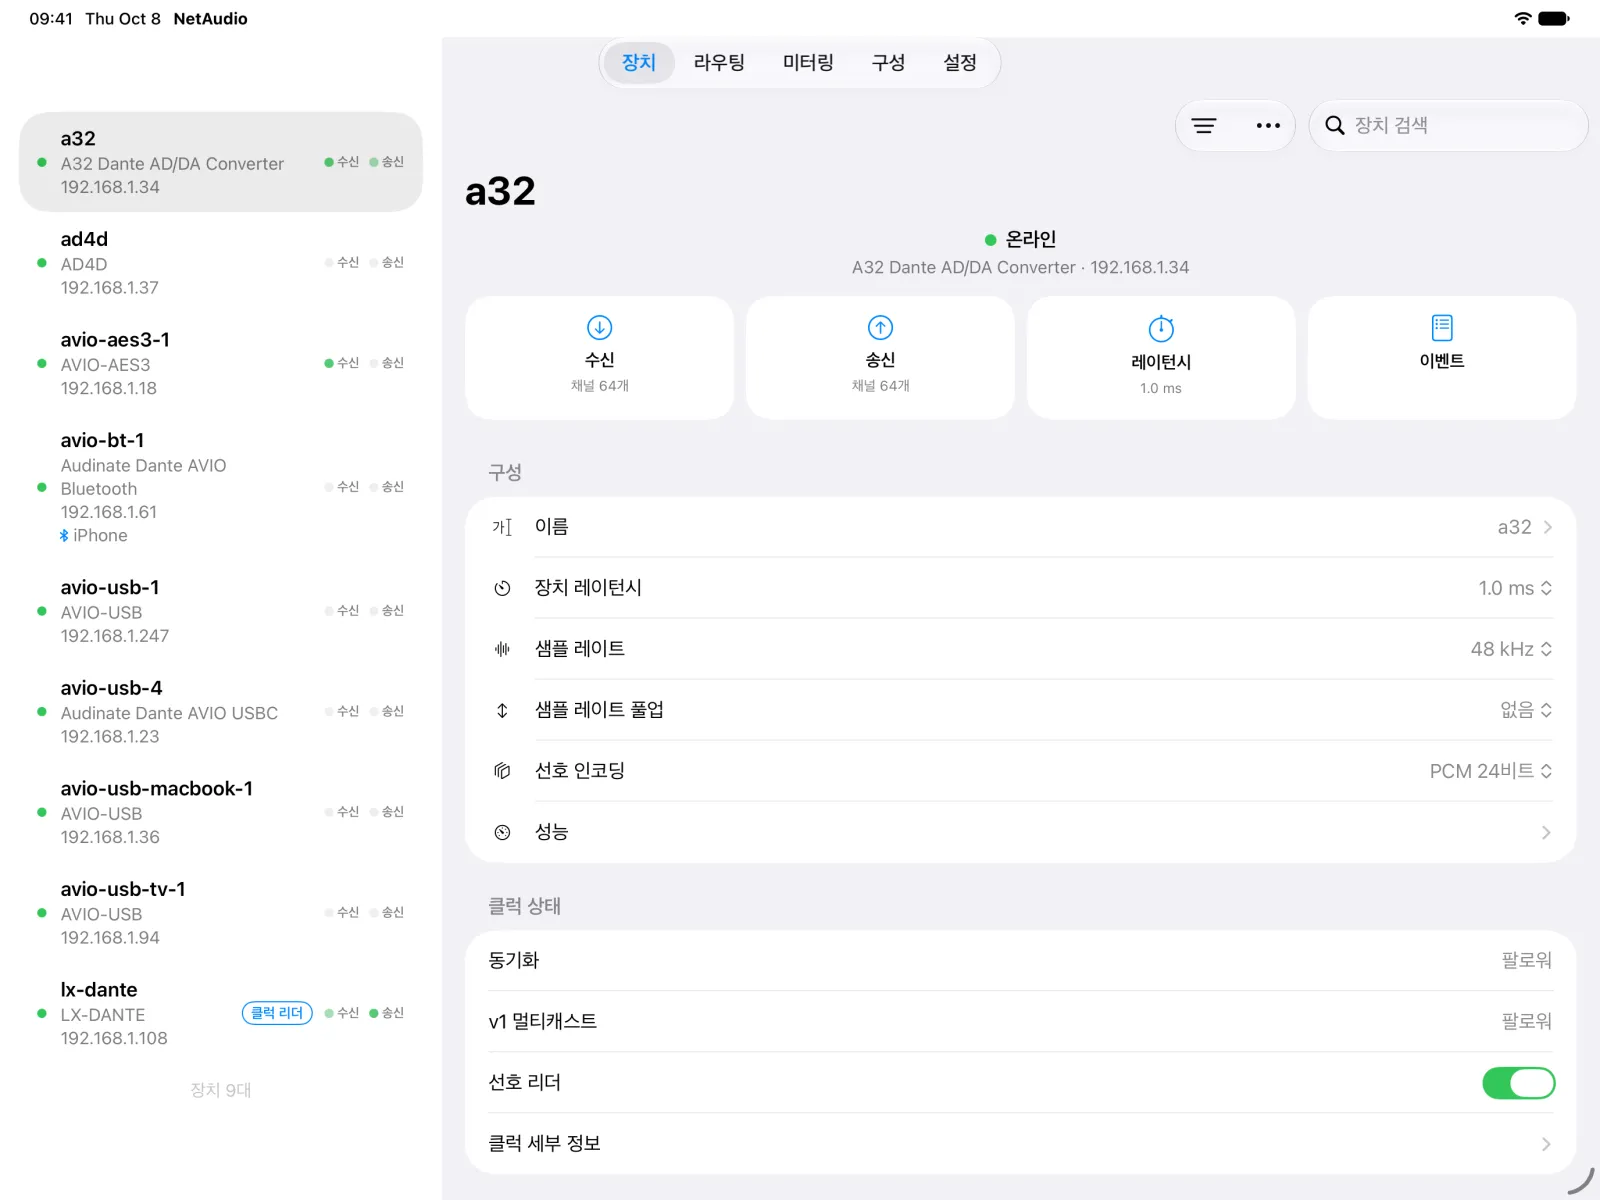Image resolution: width=1600 pixels, height=1200 pixels.
Task: Open the 샘플 레이트 48 kHz dropdown
Action: point(1511,649)
